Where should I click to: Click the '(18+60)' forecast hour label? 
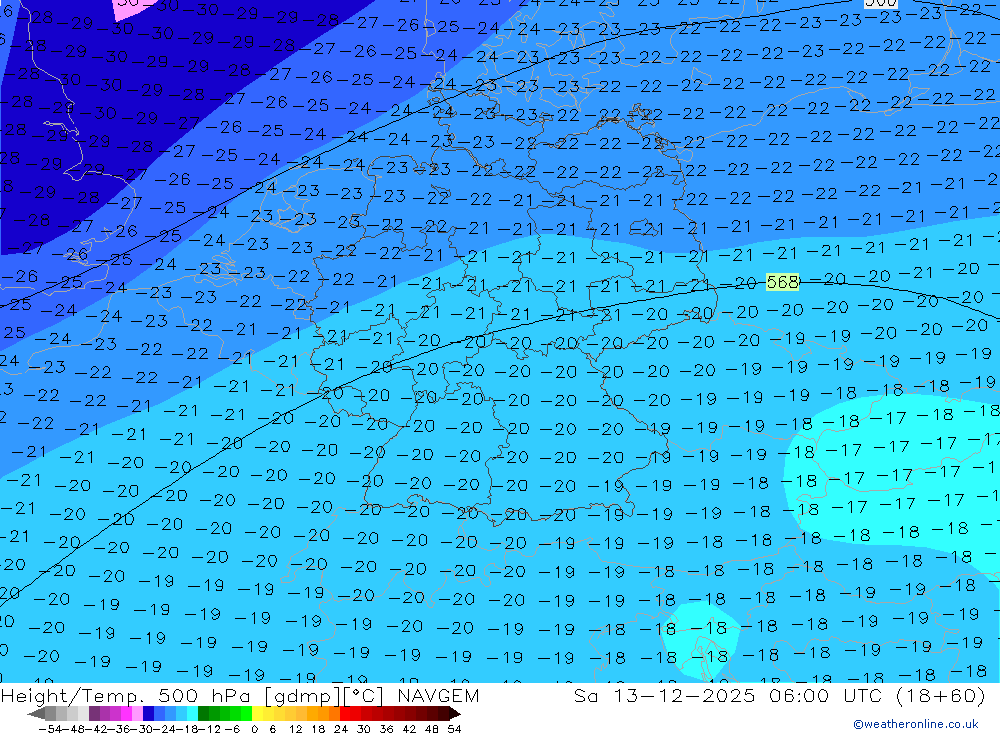tap(941, 695)
